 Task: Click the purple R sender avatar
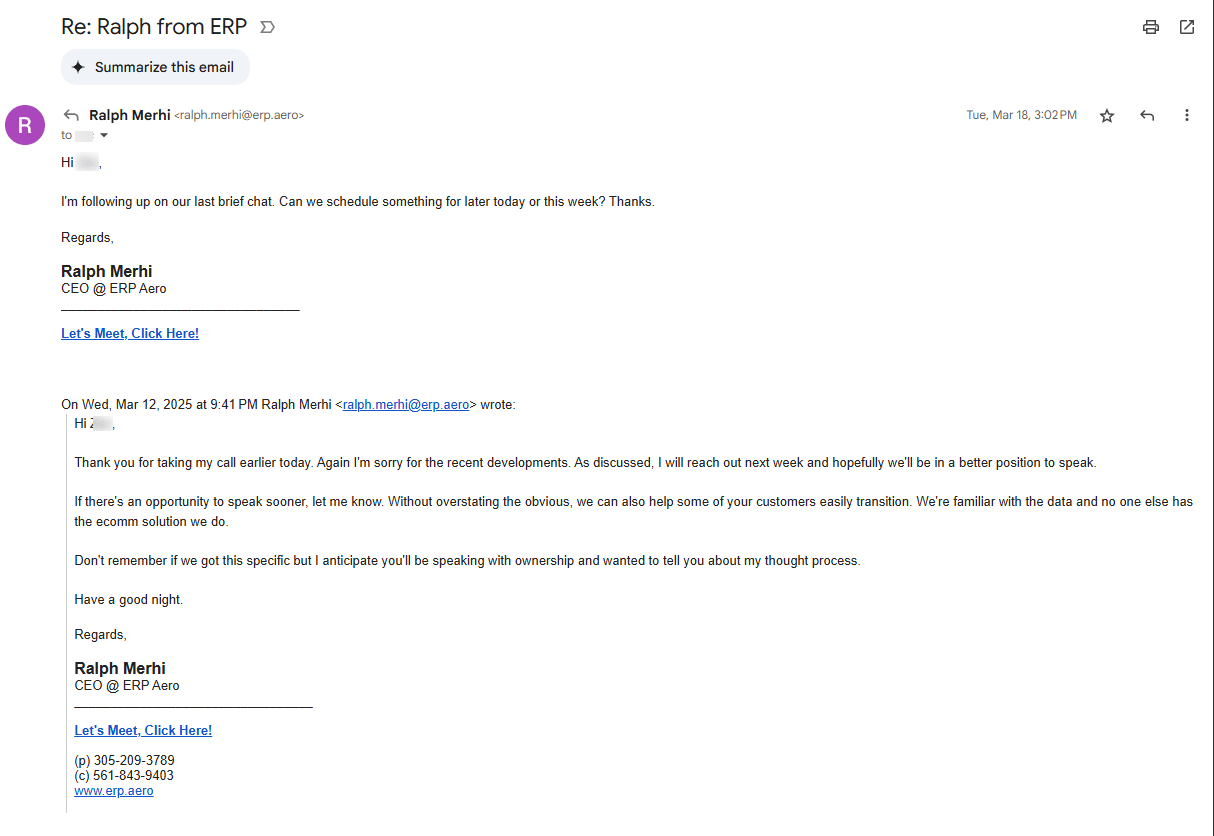[x=25, y=125]
